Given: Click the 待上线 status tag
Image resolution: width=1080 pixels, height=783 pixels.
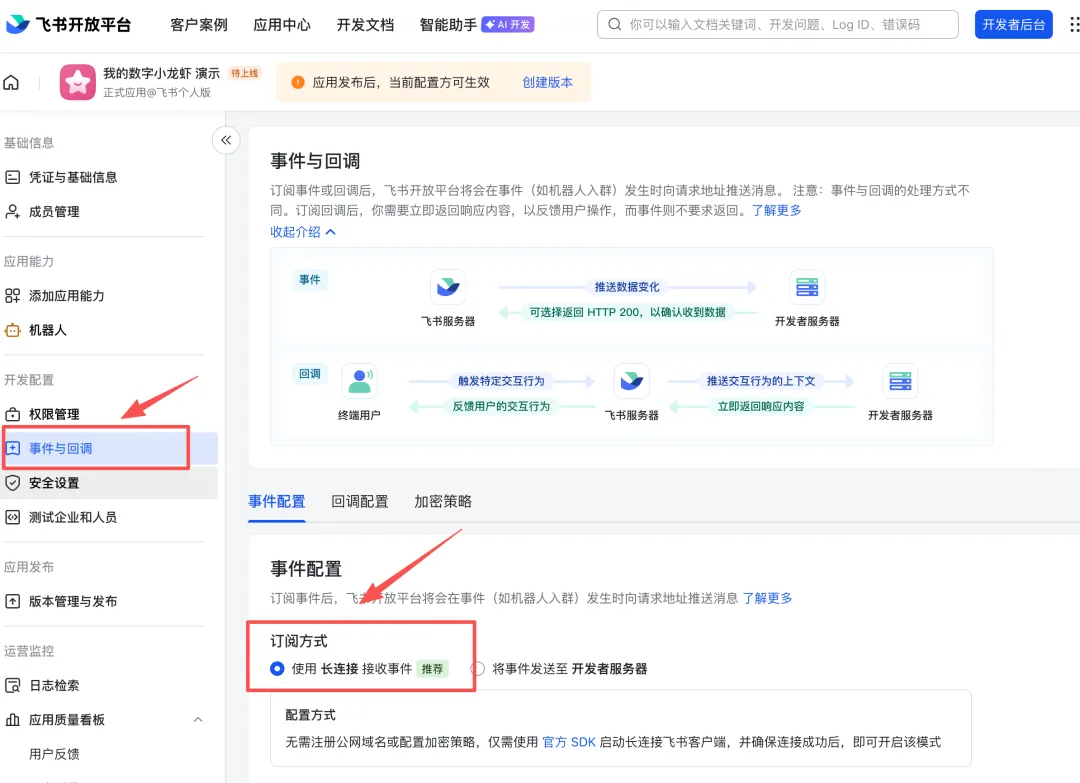Looking at the screenshot, I should (245, 74).
